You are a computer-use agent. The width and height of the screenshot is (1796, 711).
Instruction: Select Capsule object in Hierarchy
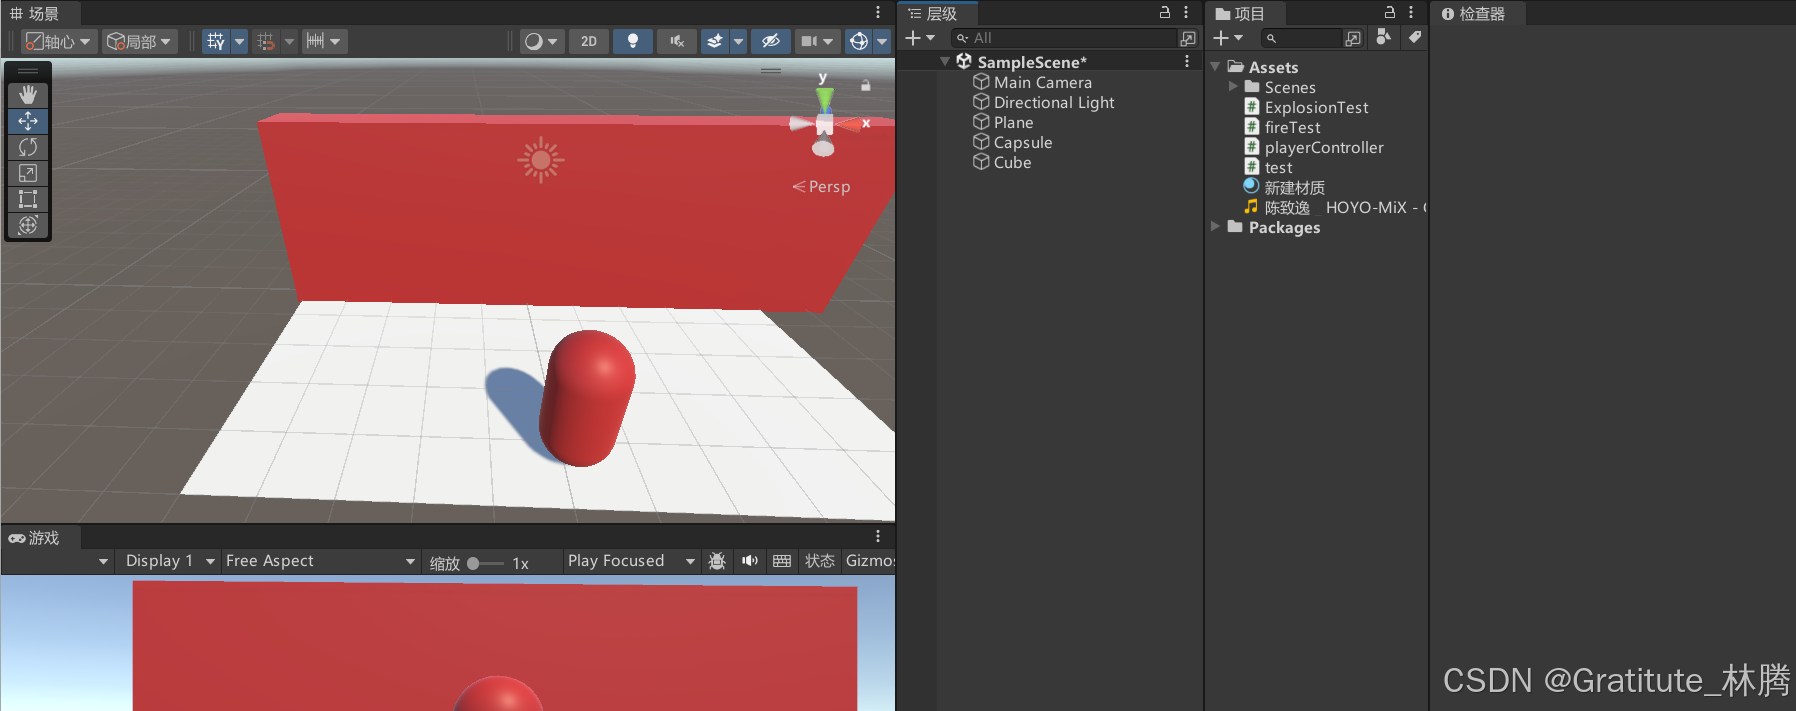point(1023,142)
